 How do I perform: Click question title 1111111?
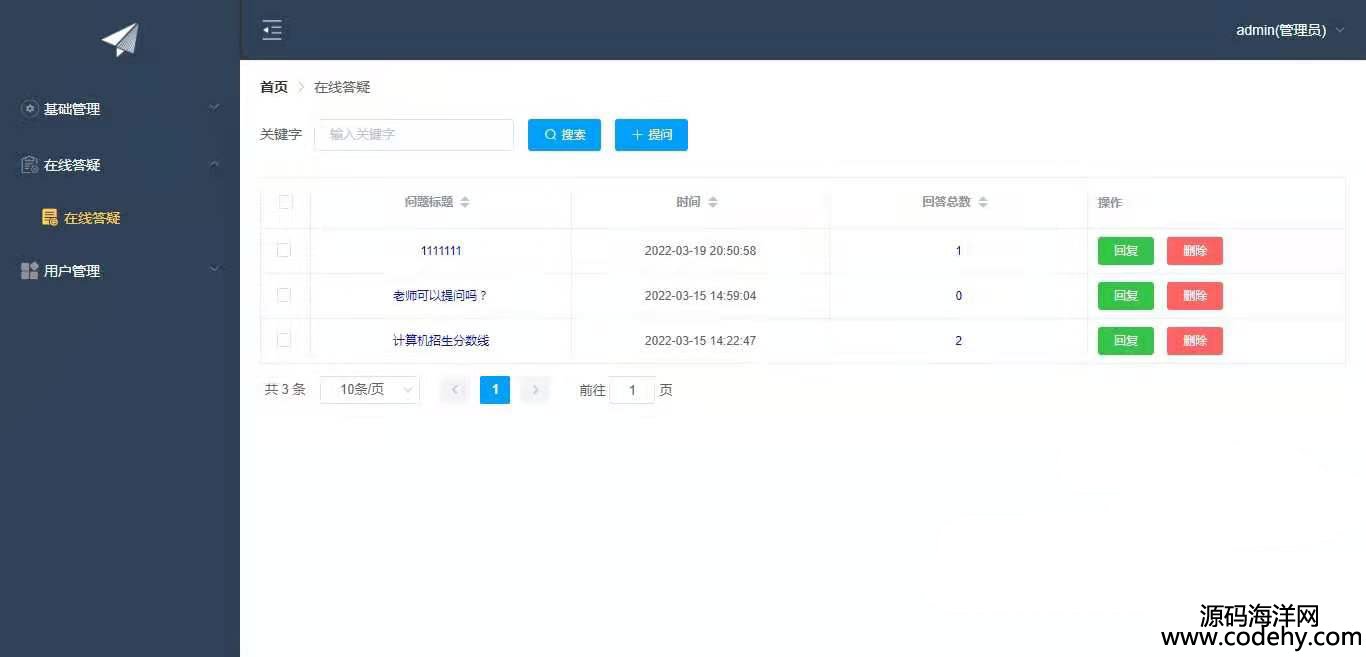pos(441,251)
